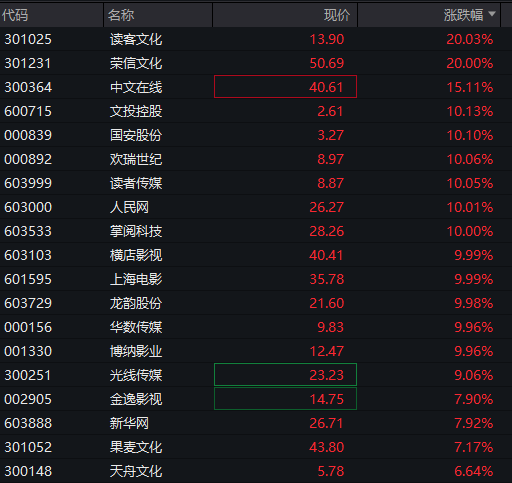
Task: Select stock name 欢瑞世纪
Action: (136, 159)
